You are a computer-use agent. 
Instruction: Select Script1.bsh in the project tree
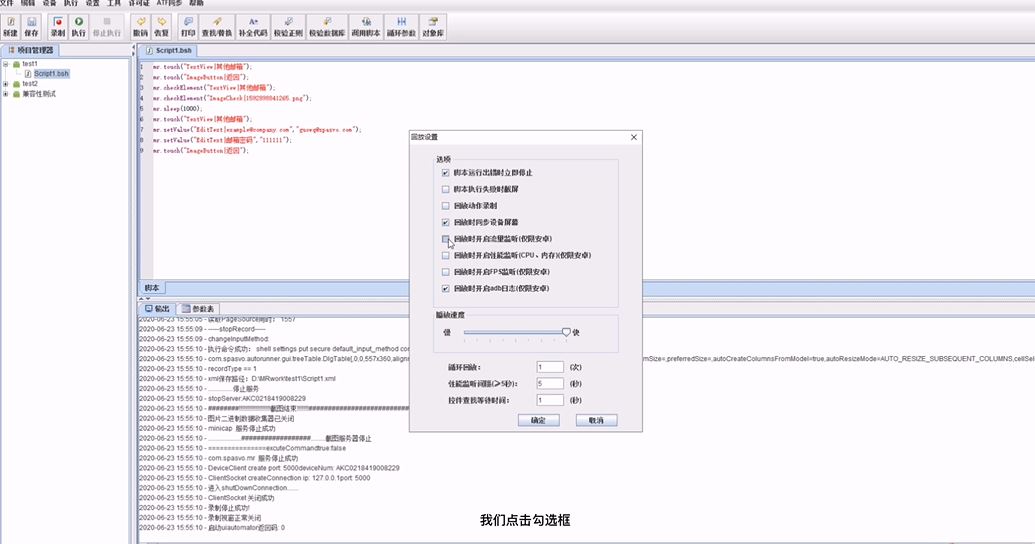coord(51,74)
